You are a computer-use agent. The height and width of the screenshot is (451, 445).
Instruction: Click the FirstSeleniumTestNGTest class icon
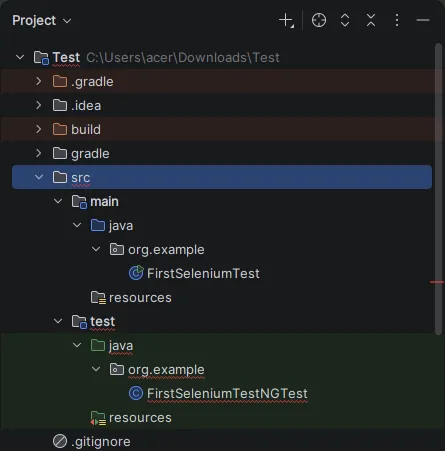136,393
